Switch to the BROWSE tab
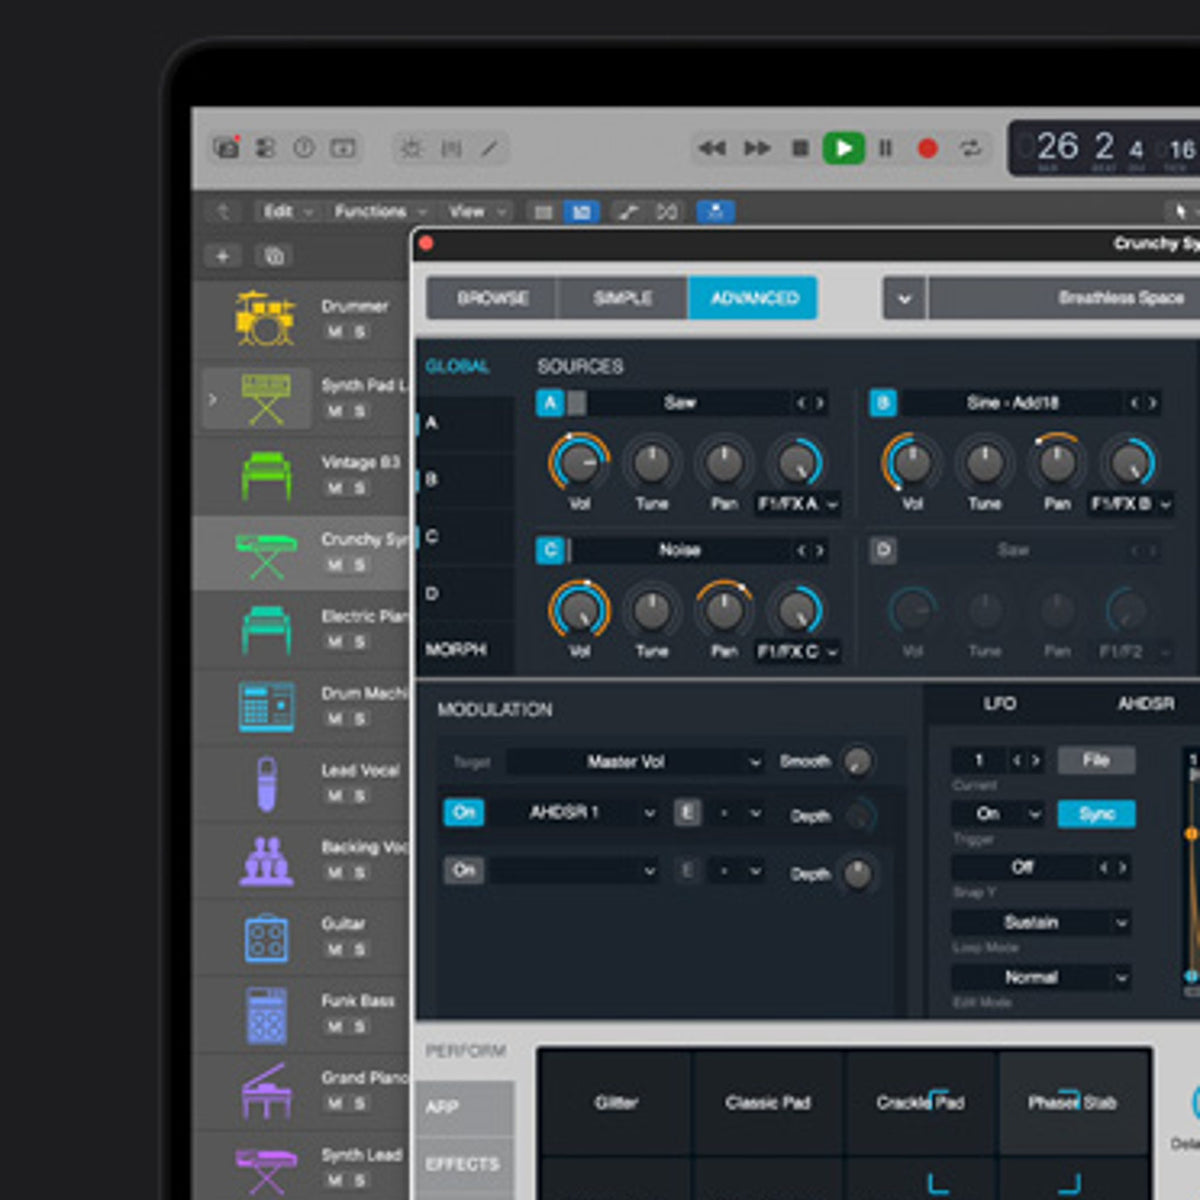1200x1200 pixels. pos(492,298)
